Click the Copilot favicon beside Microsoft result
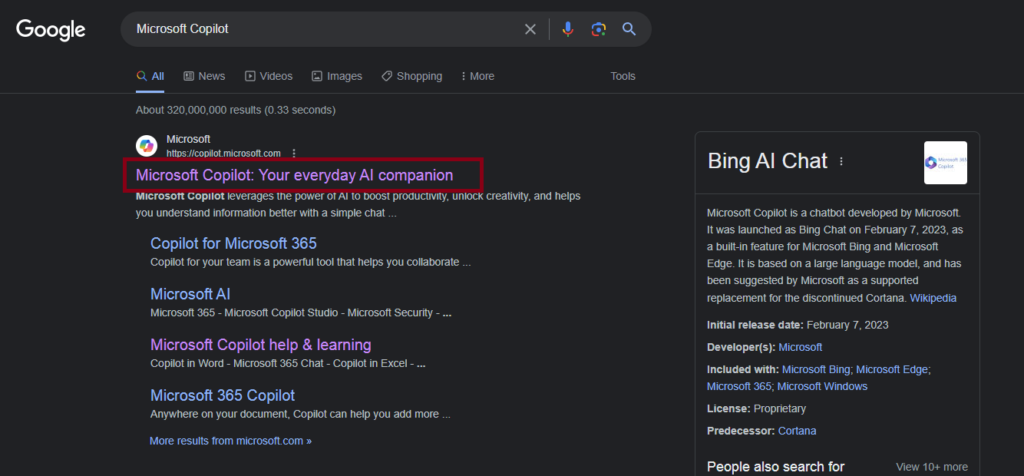 click(147, 146)
